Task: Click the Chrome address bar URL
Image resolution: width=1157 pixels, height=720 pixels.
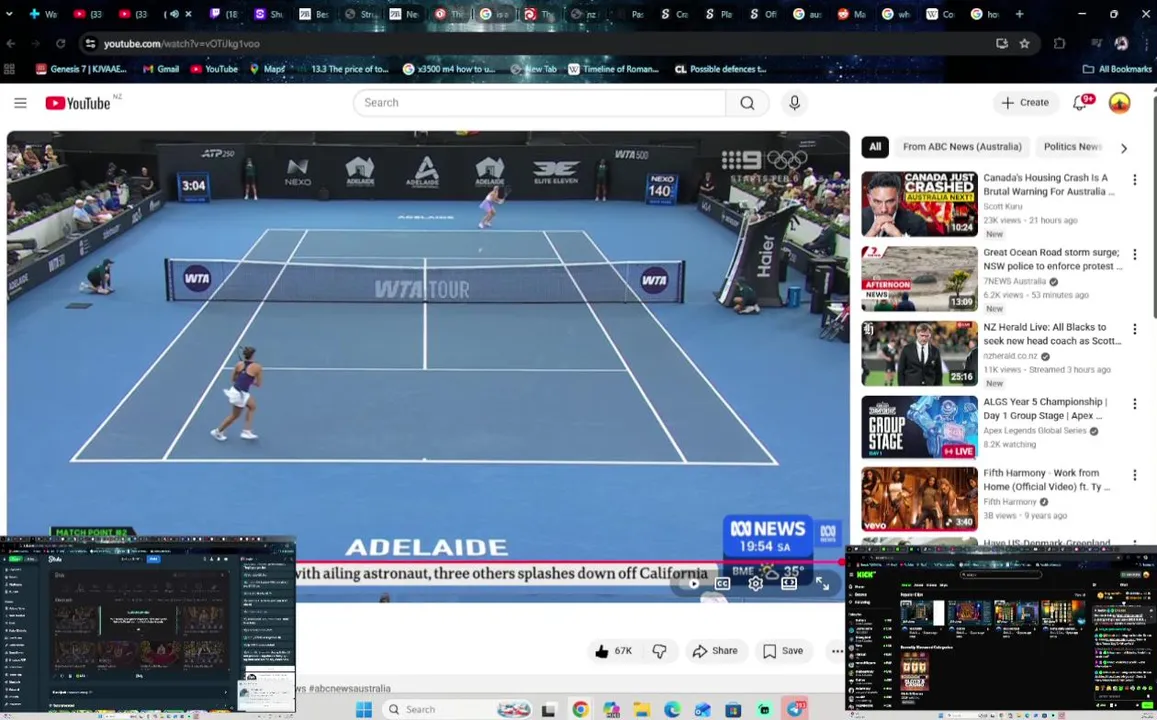Action: pyautogui.click(x=182, y=44)
